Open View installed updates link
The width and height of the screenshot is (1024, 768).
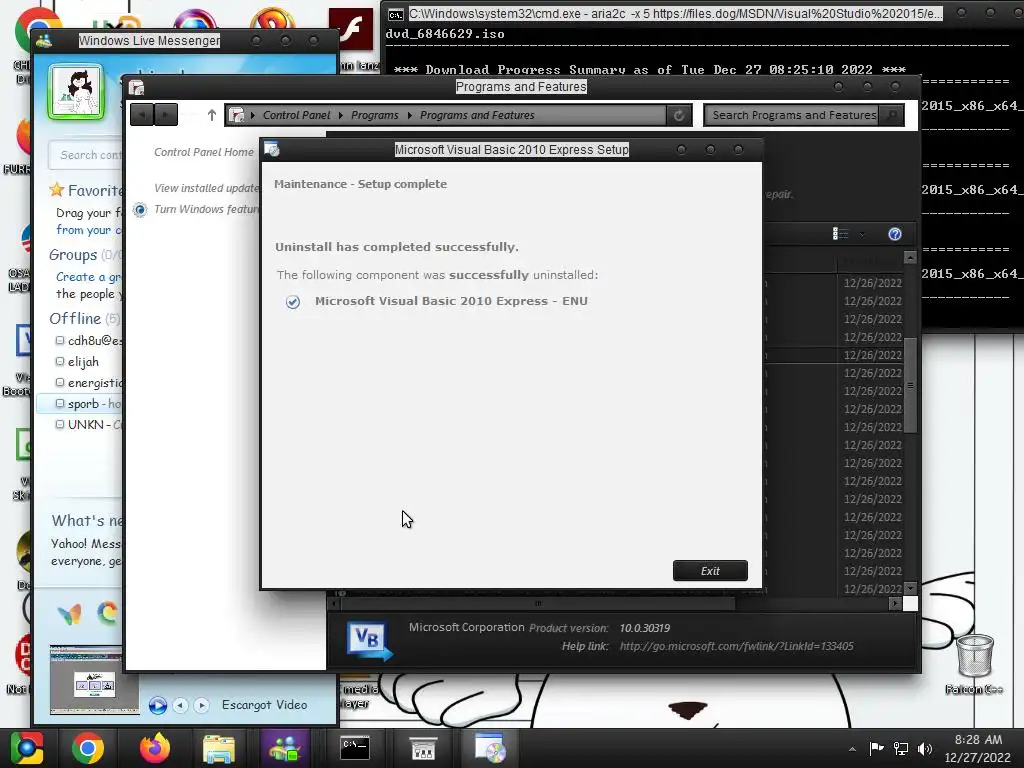(x=206, y=188)
